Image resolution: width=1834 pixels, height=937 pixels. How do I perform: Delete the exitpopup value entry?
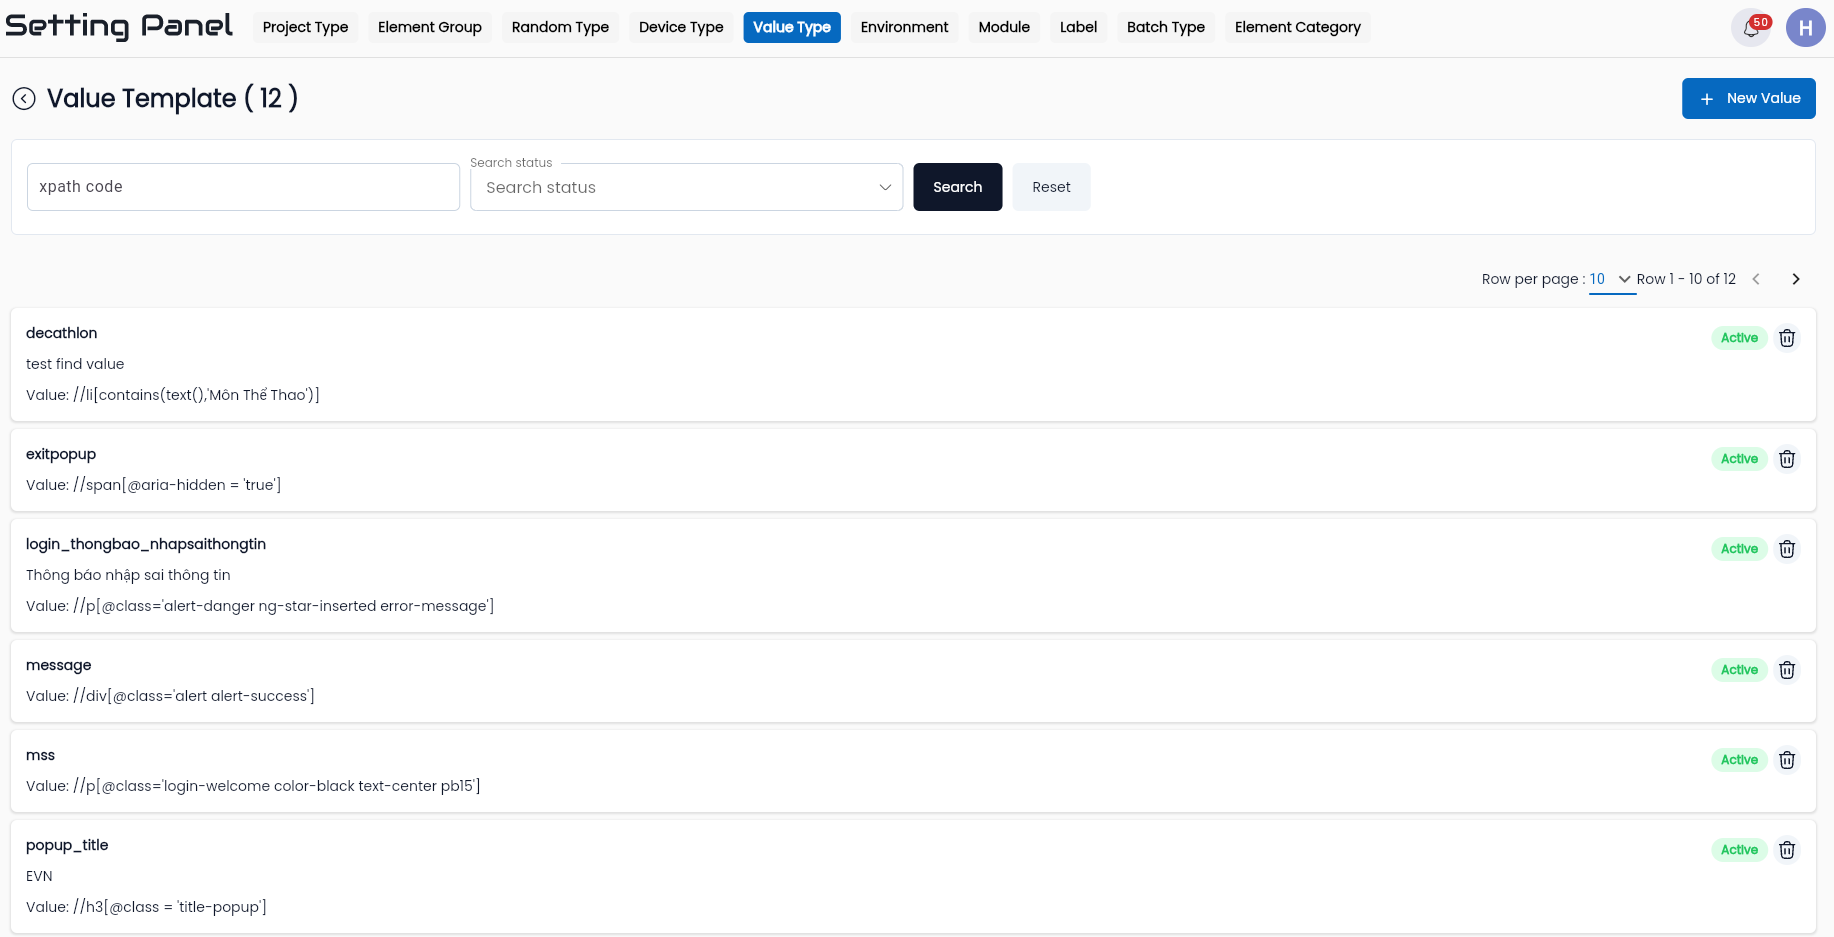(1787, 459)
